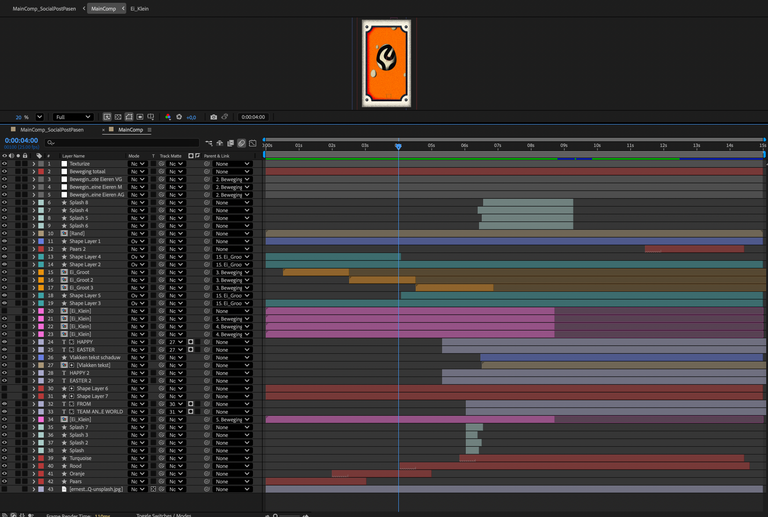The height and width of the screenshot is (517, 768).
Task: Hide the Texturize layer with eye icon
Action: coord(4,164)
